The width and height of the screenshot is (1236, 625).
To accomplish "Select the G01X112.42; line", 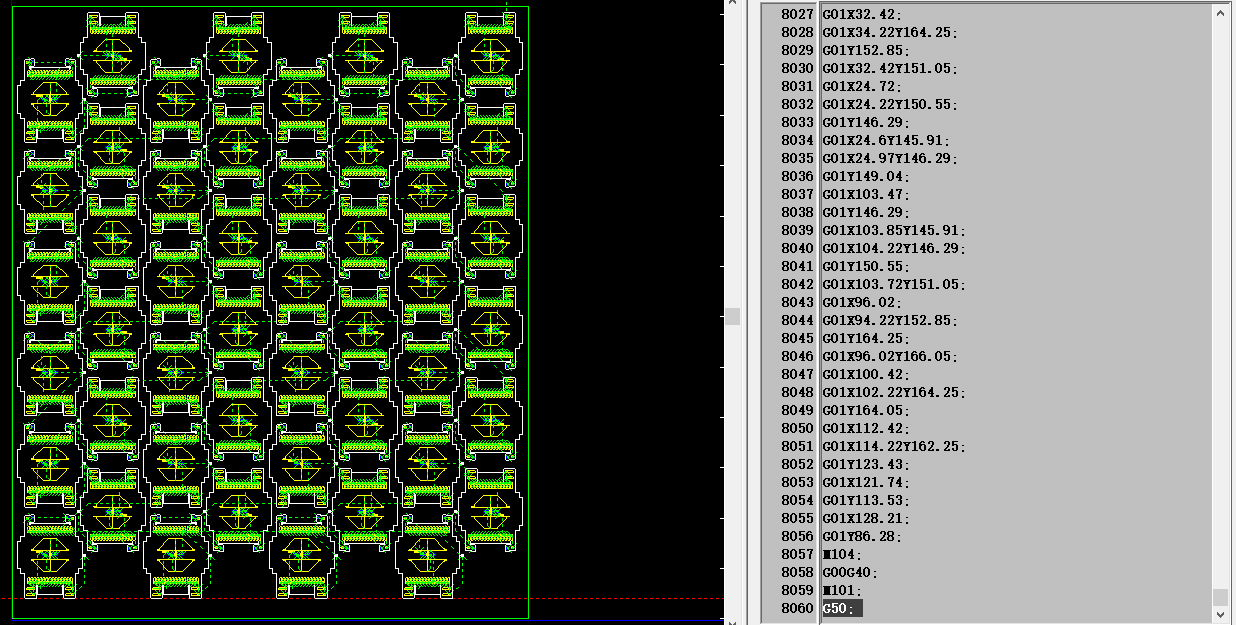I will tap(865, 429).
